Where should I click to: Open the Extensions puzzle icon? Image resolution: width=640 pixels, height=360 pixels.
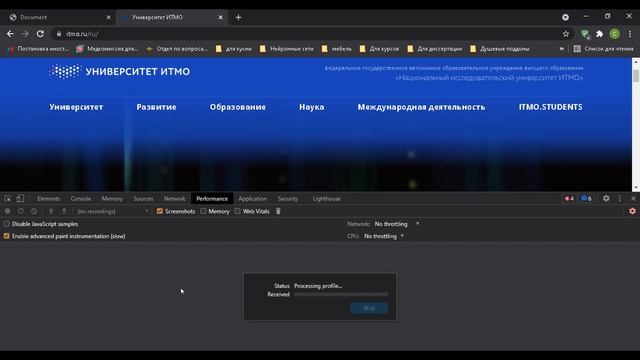click(599, 34)
